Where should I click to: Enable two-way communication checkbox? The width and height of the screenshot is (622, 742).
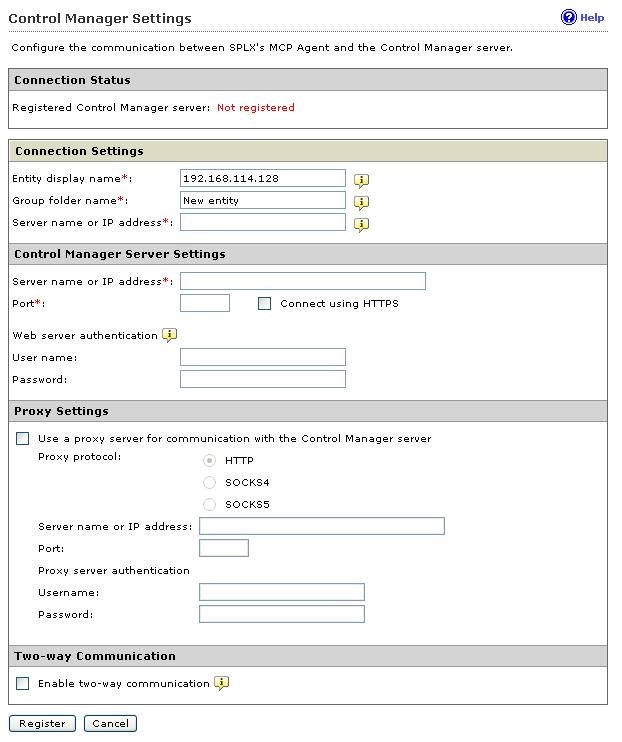(x=23, y=684)
